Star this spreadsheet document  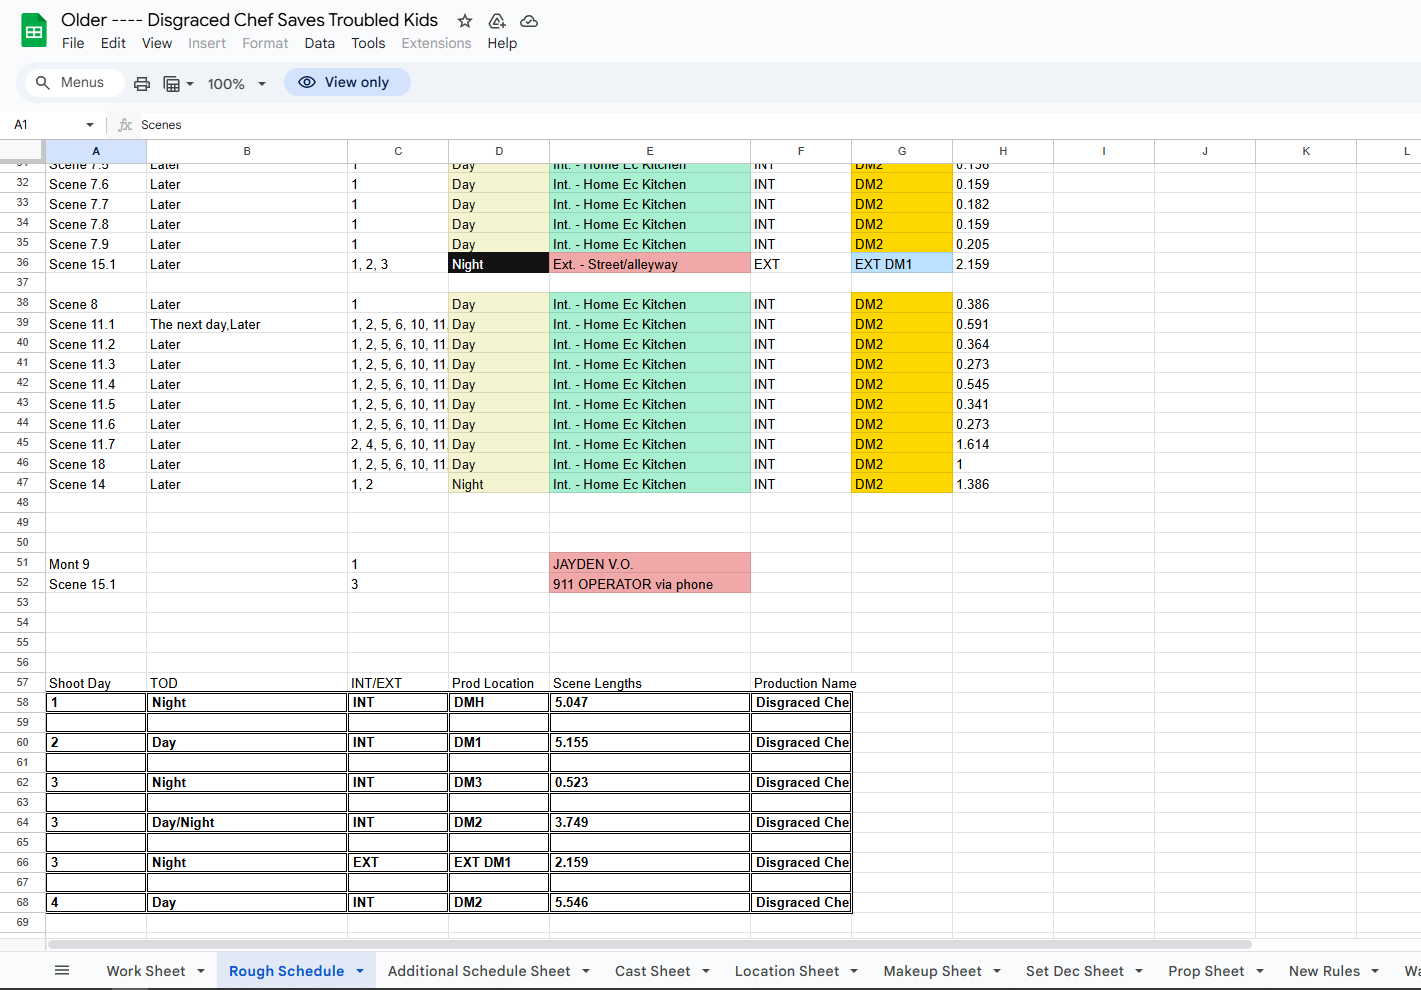(x=465, y=21)
